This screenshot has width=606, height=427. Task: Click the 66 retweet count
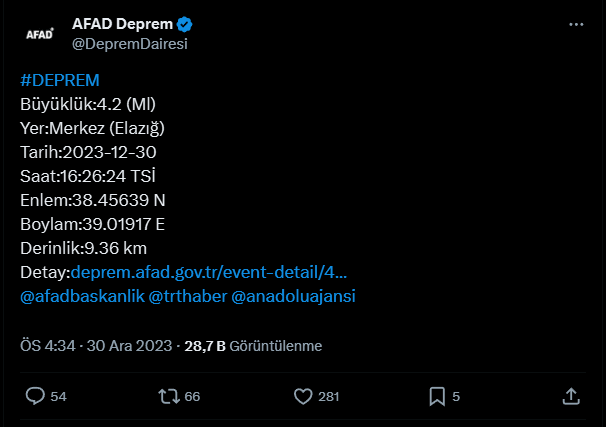(x=192, y=396)
